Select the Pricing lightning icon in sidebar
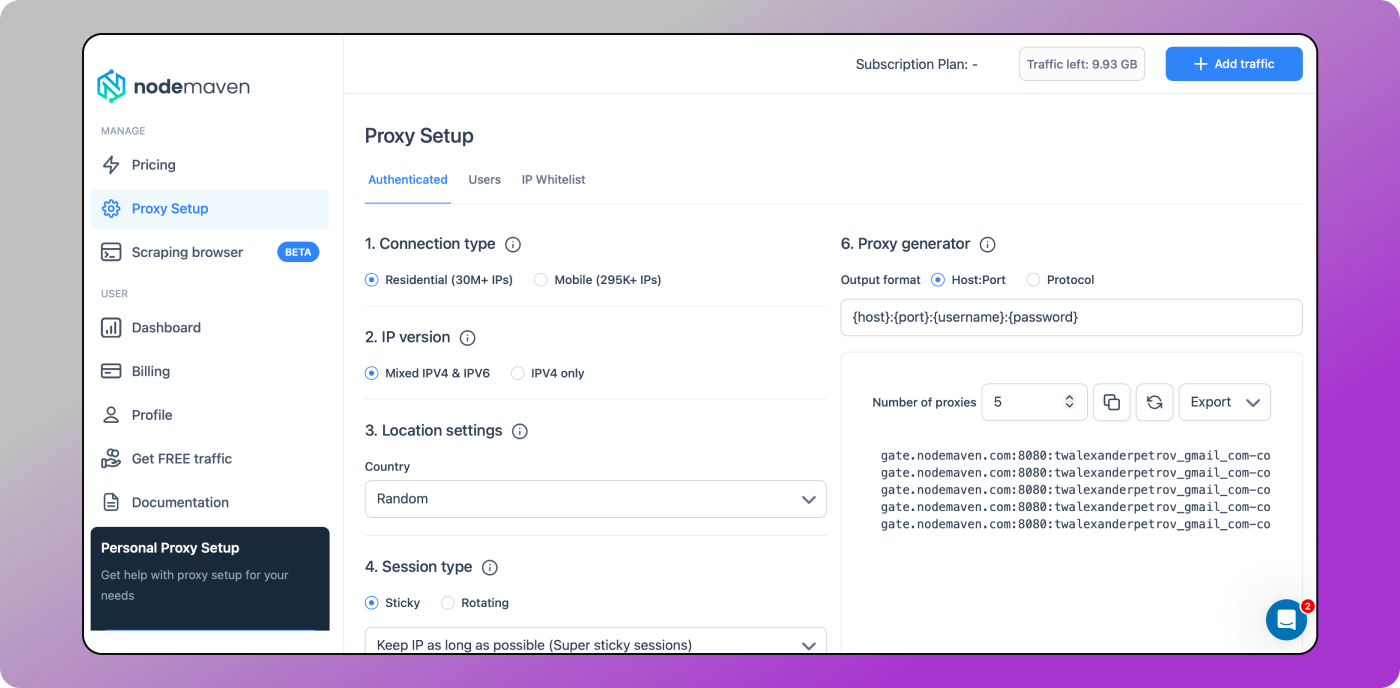The height and width of the screenshot is (688, 1400). 111,164
